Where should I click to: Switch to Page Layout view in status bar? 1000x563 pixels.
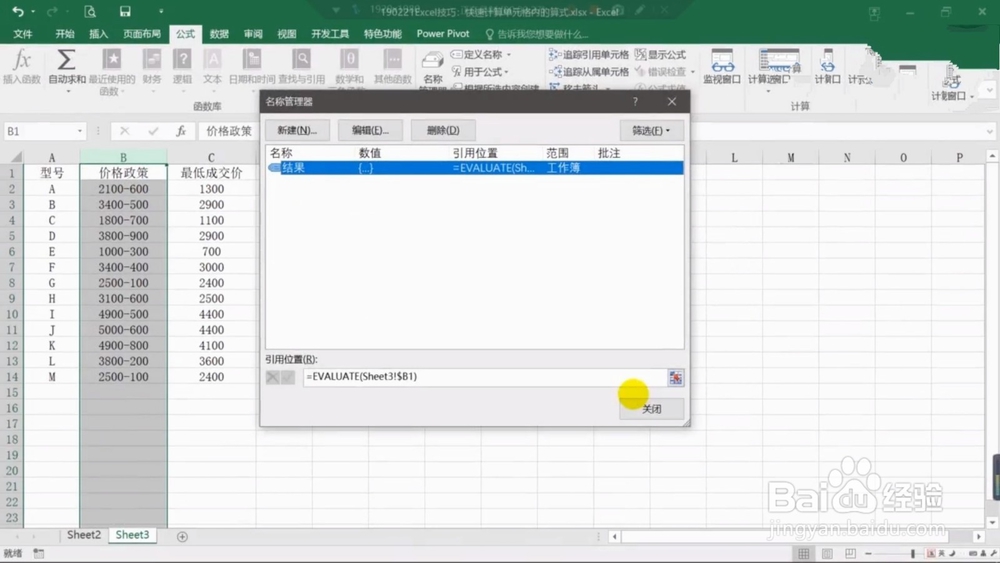click(827, 553)
